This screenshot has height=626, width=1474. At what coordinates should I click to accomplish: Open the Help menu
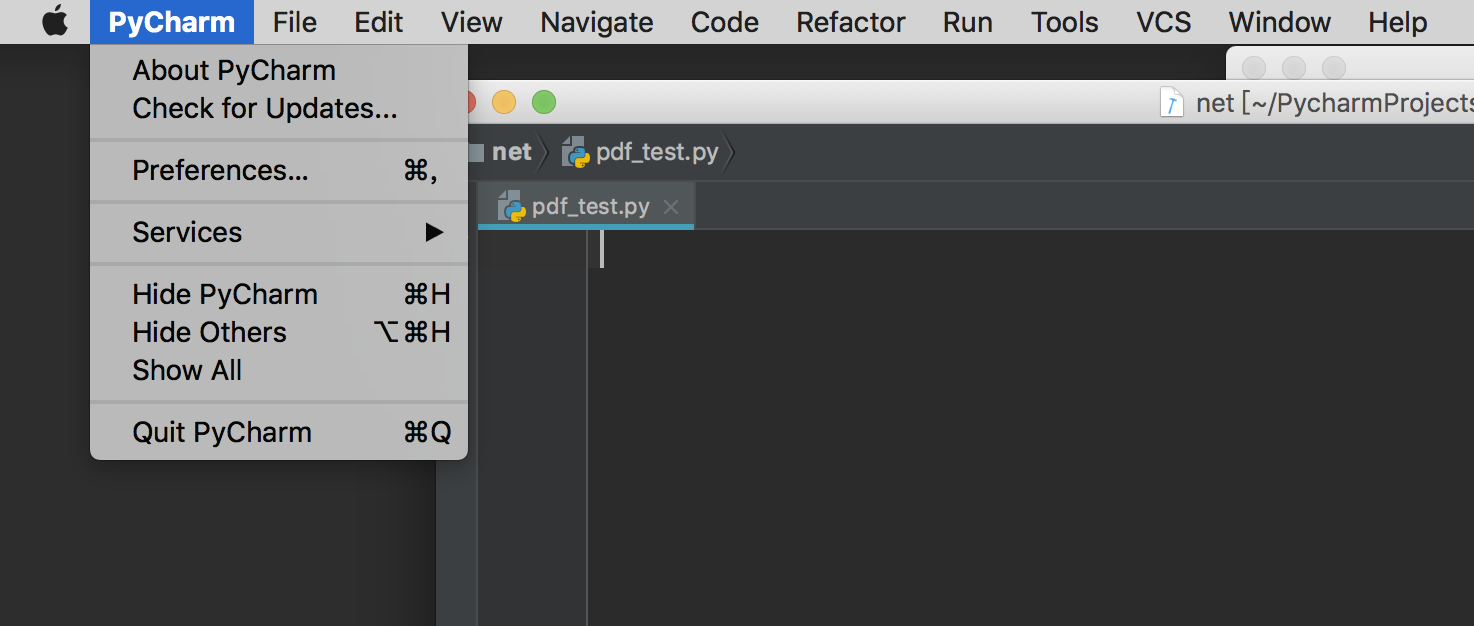(x=1398, y=22)
